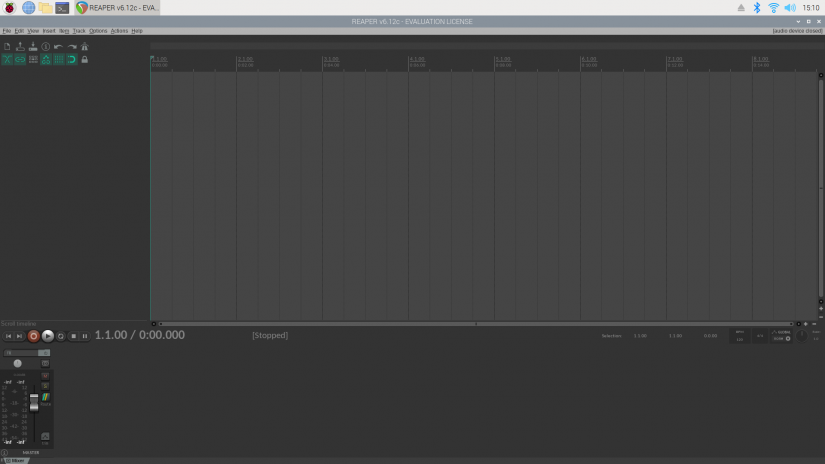The width and height of the screenshot is (825, 464).
Task: Open the master envelope trim button
Action: click(45, 438)
